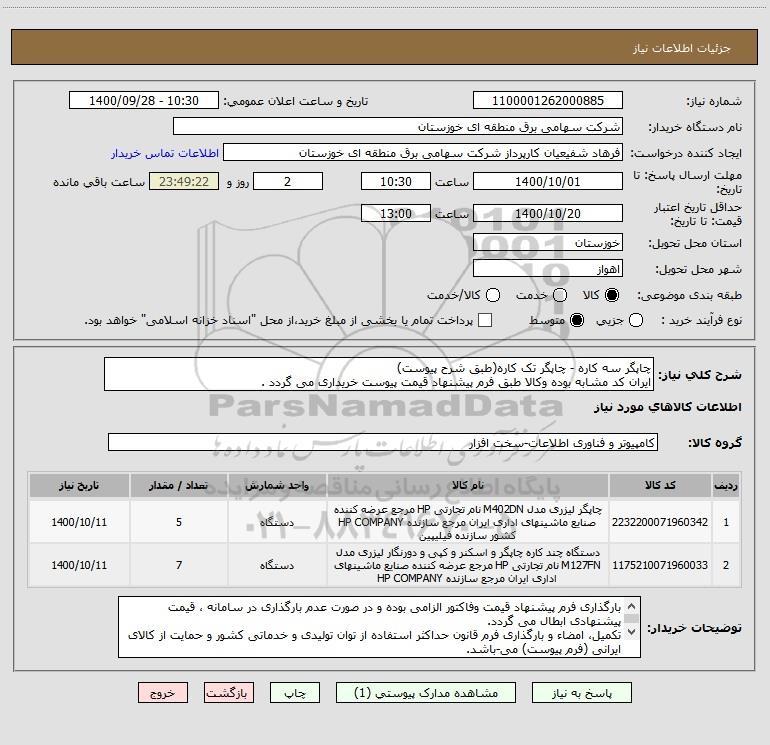Select the متوسط purchase type radio
Viewport: 770px width, 745px height.
click(577, 320)
